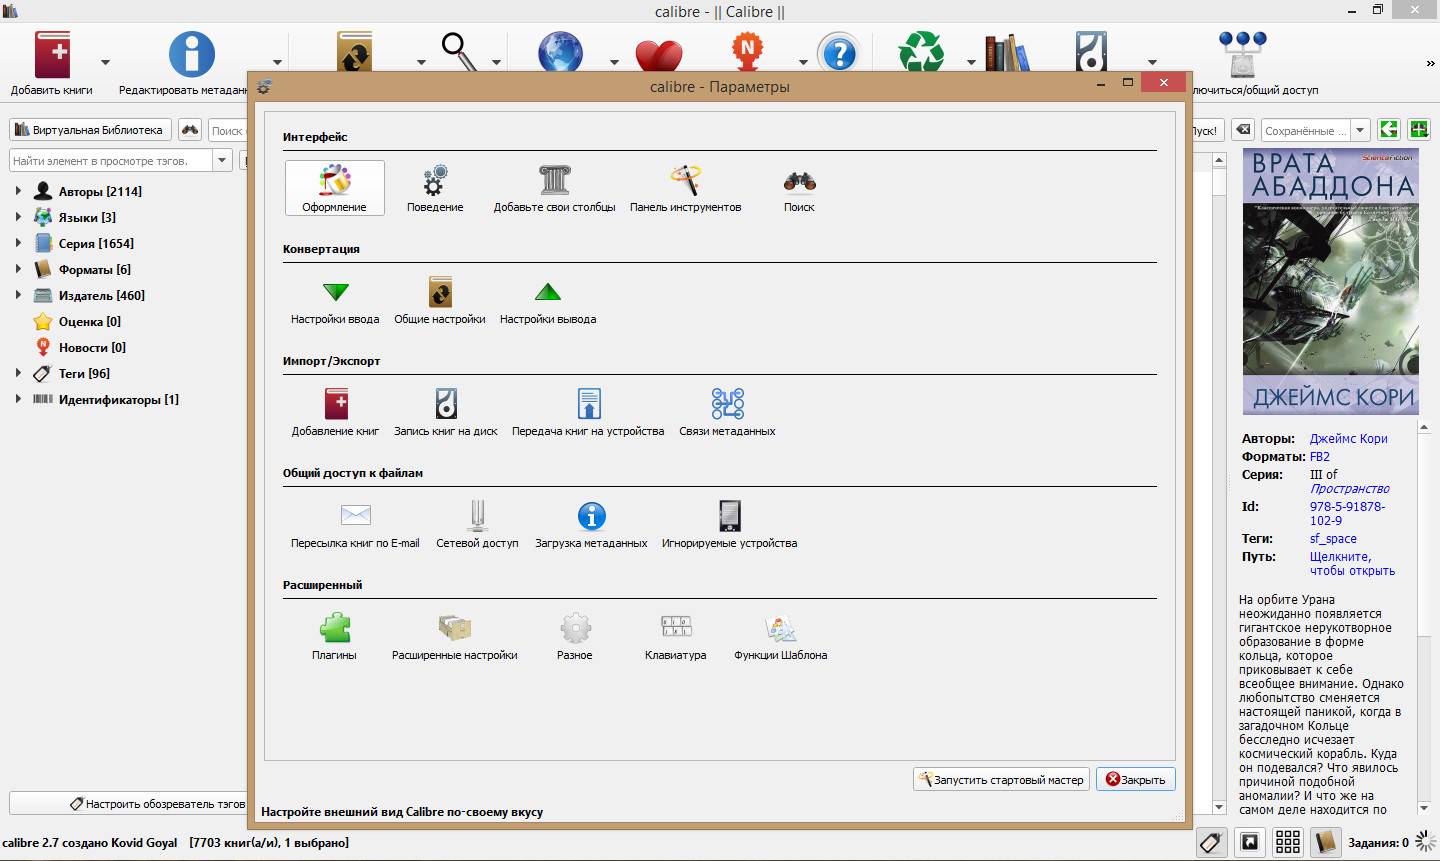Click the library bookshelf toolbar icon
1440x861 pixels.
(1006, 53)
